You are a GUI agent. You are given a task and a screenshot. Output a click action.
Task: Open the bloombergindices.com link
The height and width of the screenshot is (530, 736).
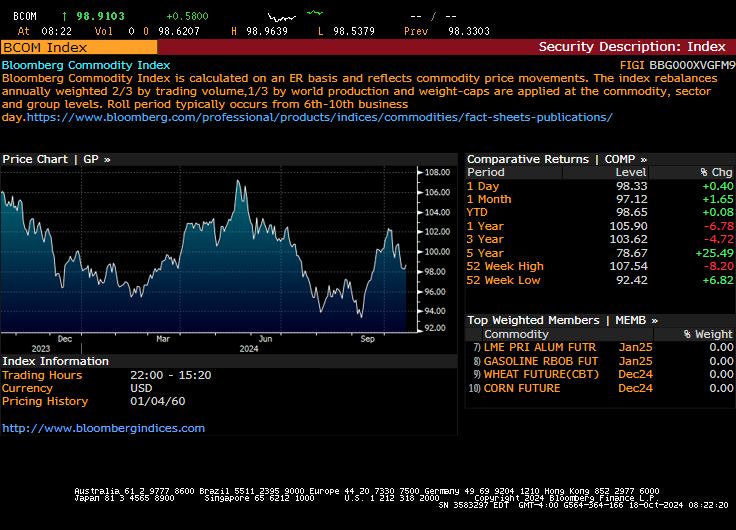103,428
